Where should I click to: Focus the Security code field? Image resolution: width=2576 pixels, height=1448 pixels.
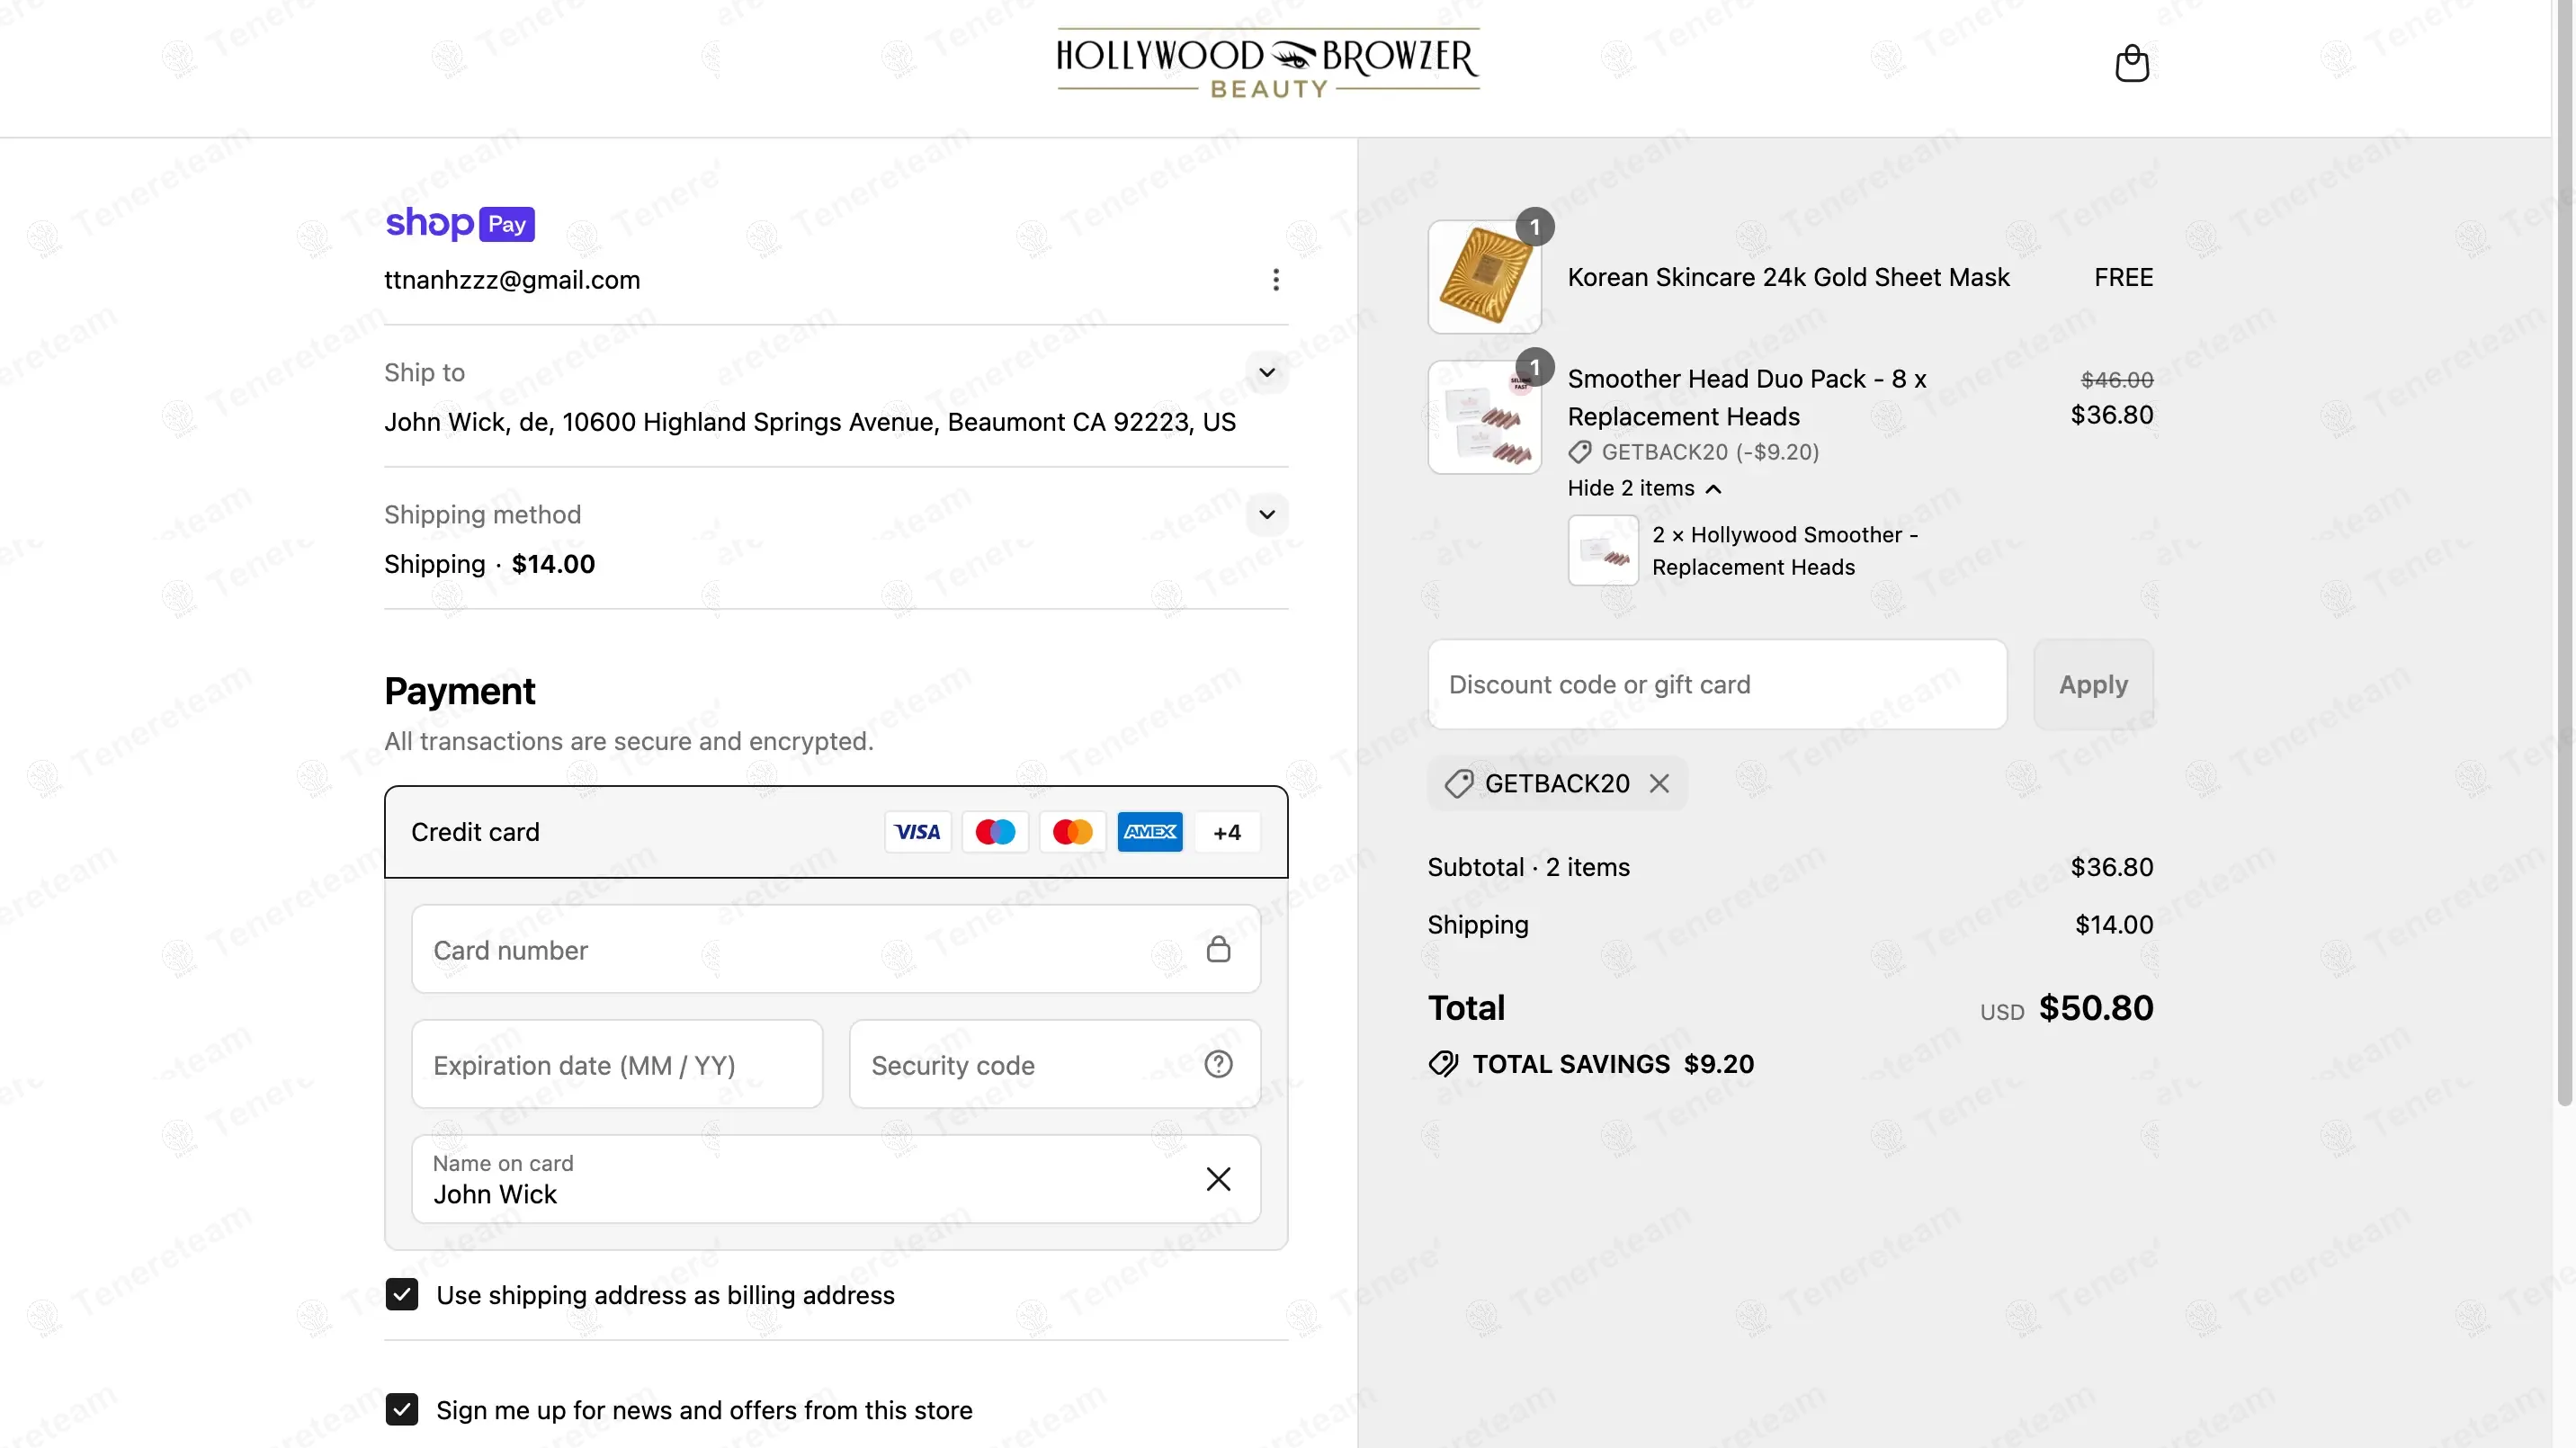coord(1055,1064)
